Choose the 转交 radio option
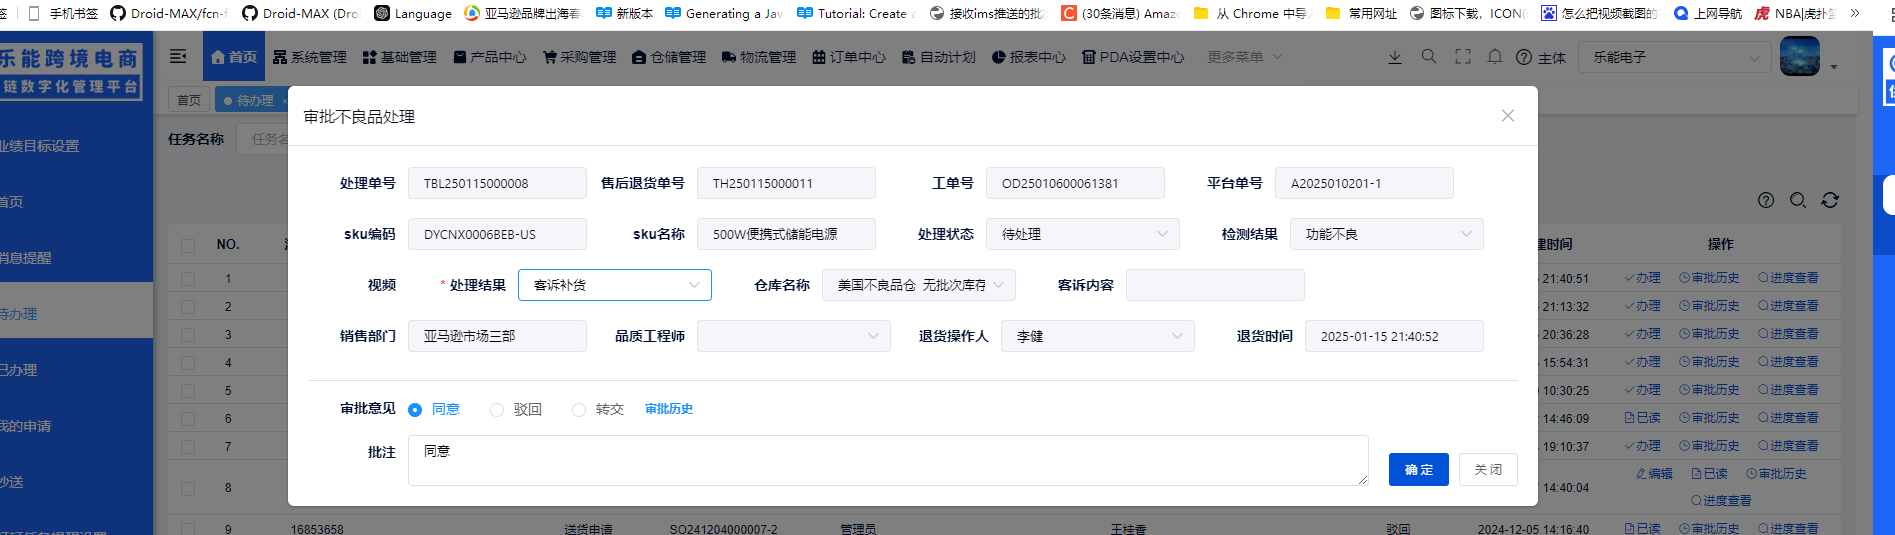This screenshot has width=1895, height=535. click(579, 410)
